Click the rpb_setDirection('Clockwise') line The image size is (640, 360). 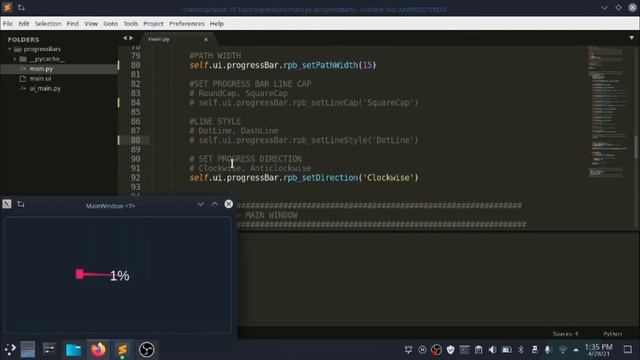point(304,178)
